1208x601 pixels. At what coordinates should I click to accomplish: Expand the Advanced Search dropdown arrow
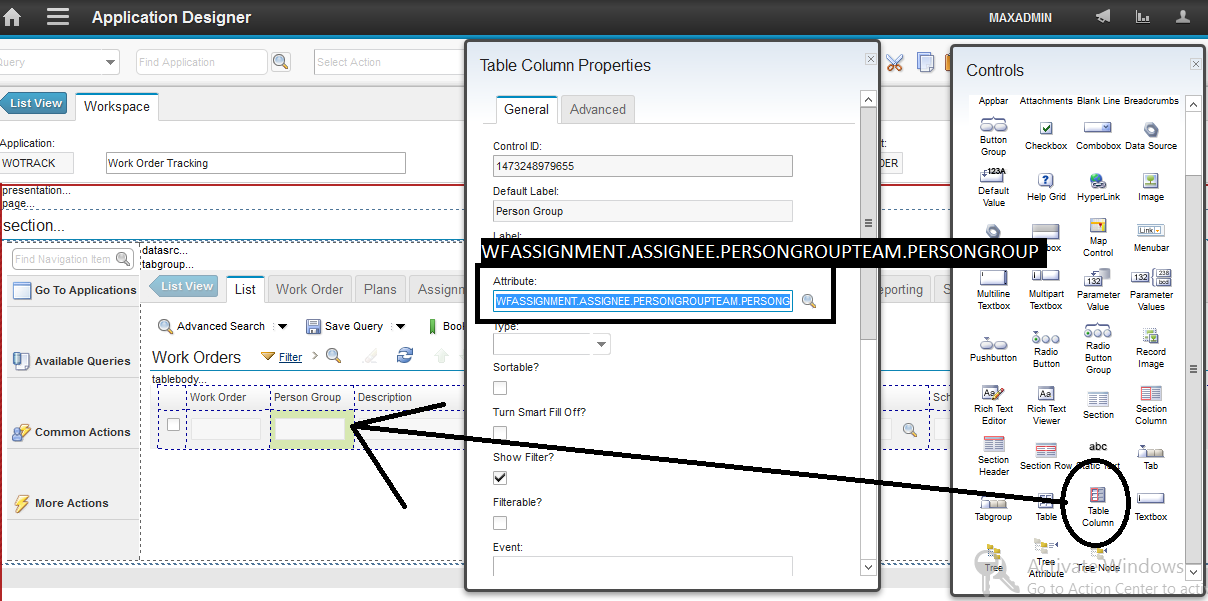pyautogui.click(x=282, y=325)
